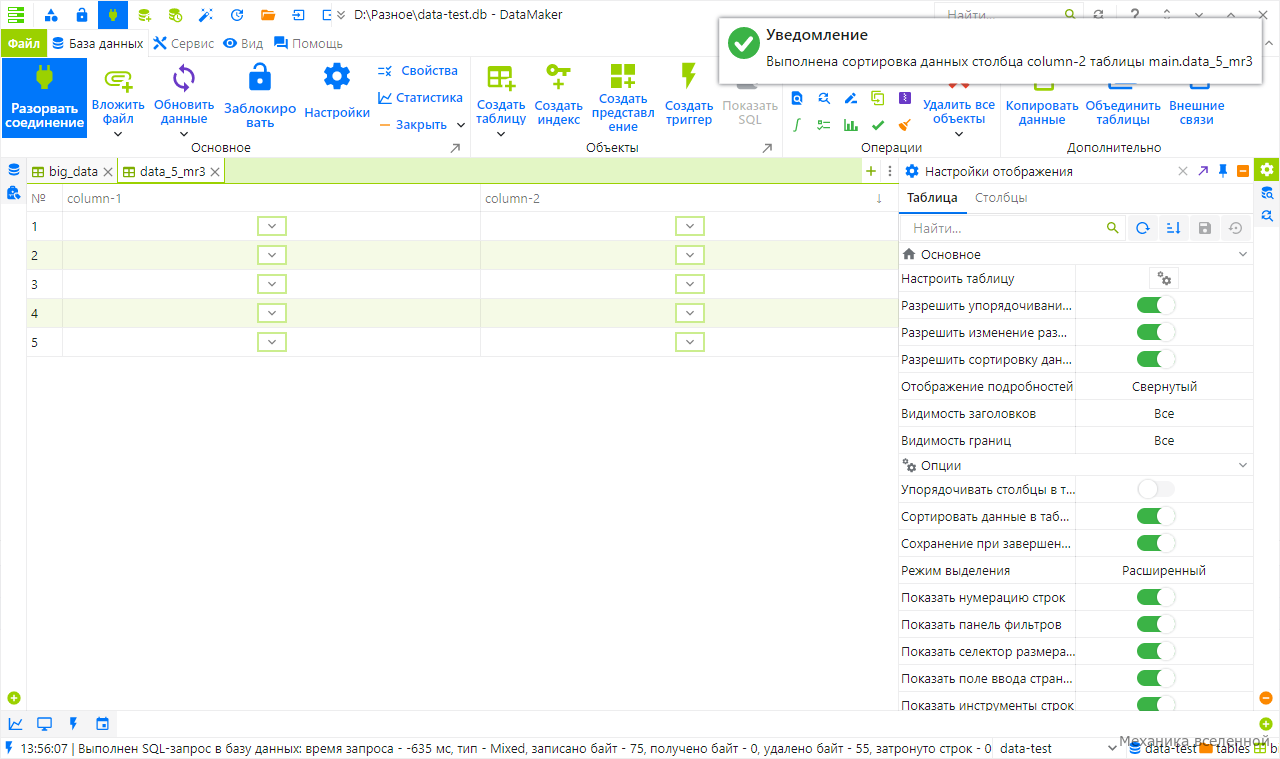Open row 1 column-1 dropdown
The image size is (1280, 759).
tap(272, 226)
